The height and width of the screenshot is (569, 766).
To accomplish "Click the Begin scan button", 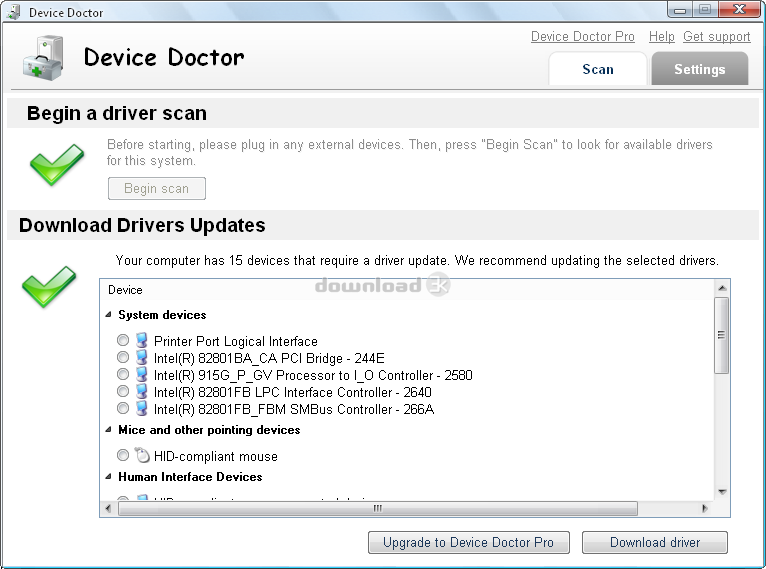I will (157, 189).
